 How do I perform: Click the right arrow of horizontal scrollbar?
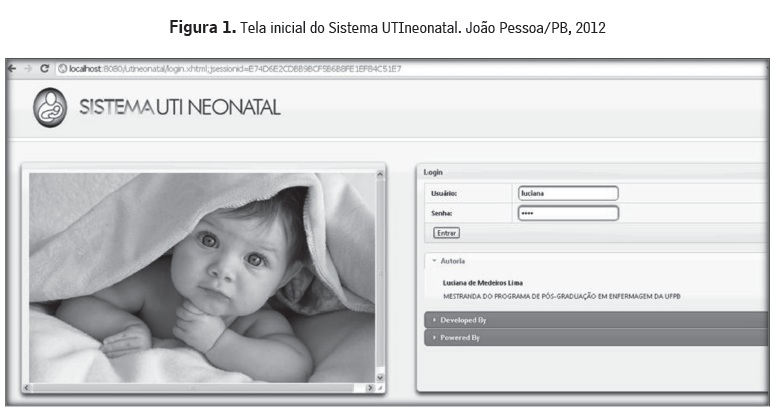[370, 388]
